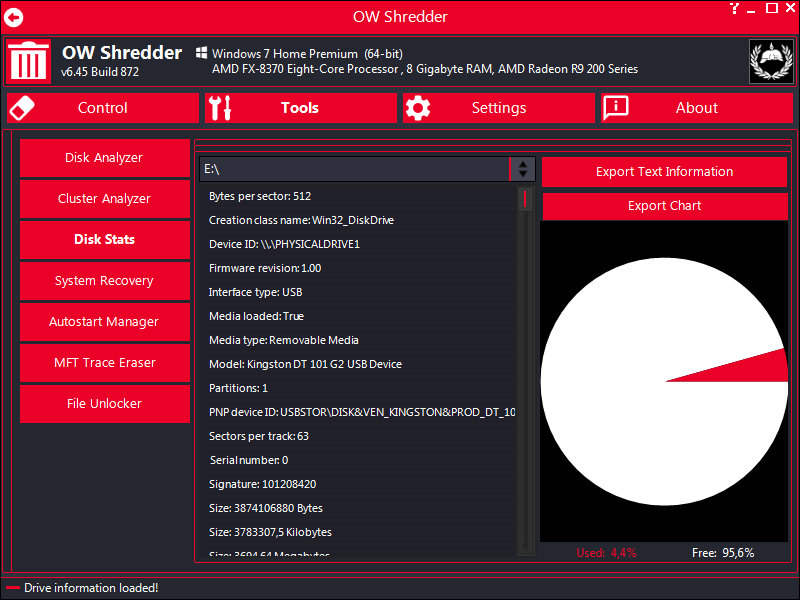Image resolution: width=800 pixels, height=600 pixels.
Task: Click the wrench and screwdriver Tools icon
Action: click(220, 108)
